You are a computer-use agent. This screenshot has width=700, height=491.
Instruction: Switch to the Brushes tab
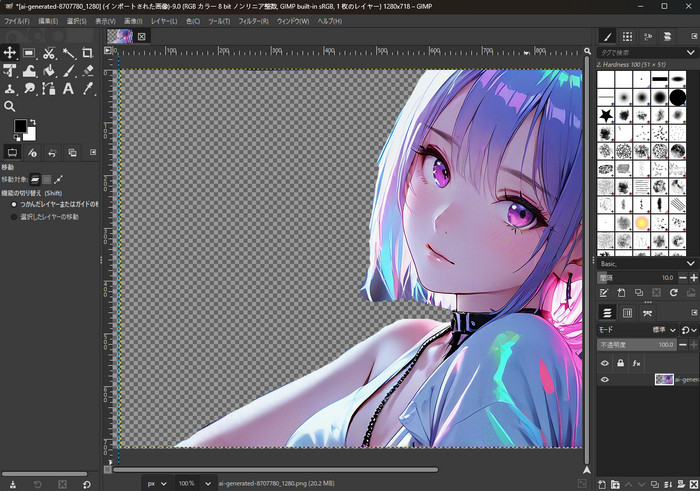click(x=608, y=37)
